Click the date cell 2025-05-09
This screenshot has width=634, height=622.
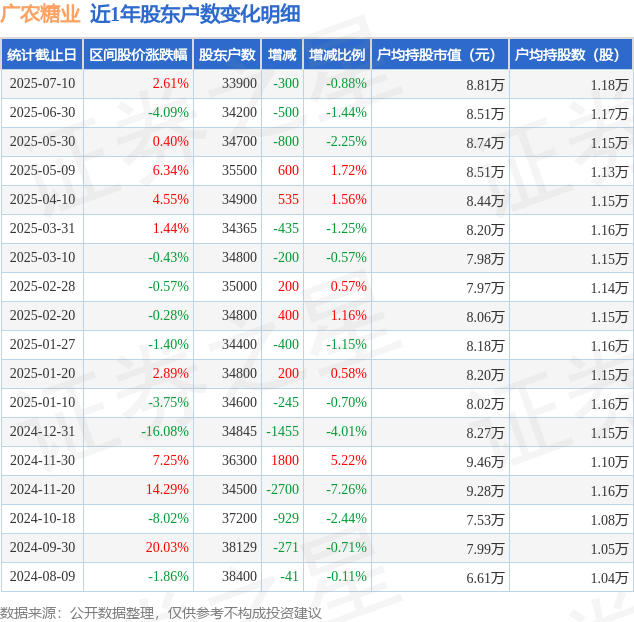tap(42, 170)
